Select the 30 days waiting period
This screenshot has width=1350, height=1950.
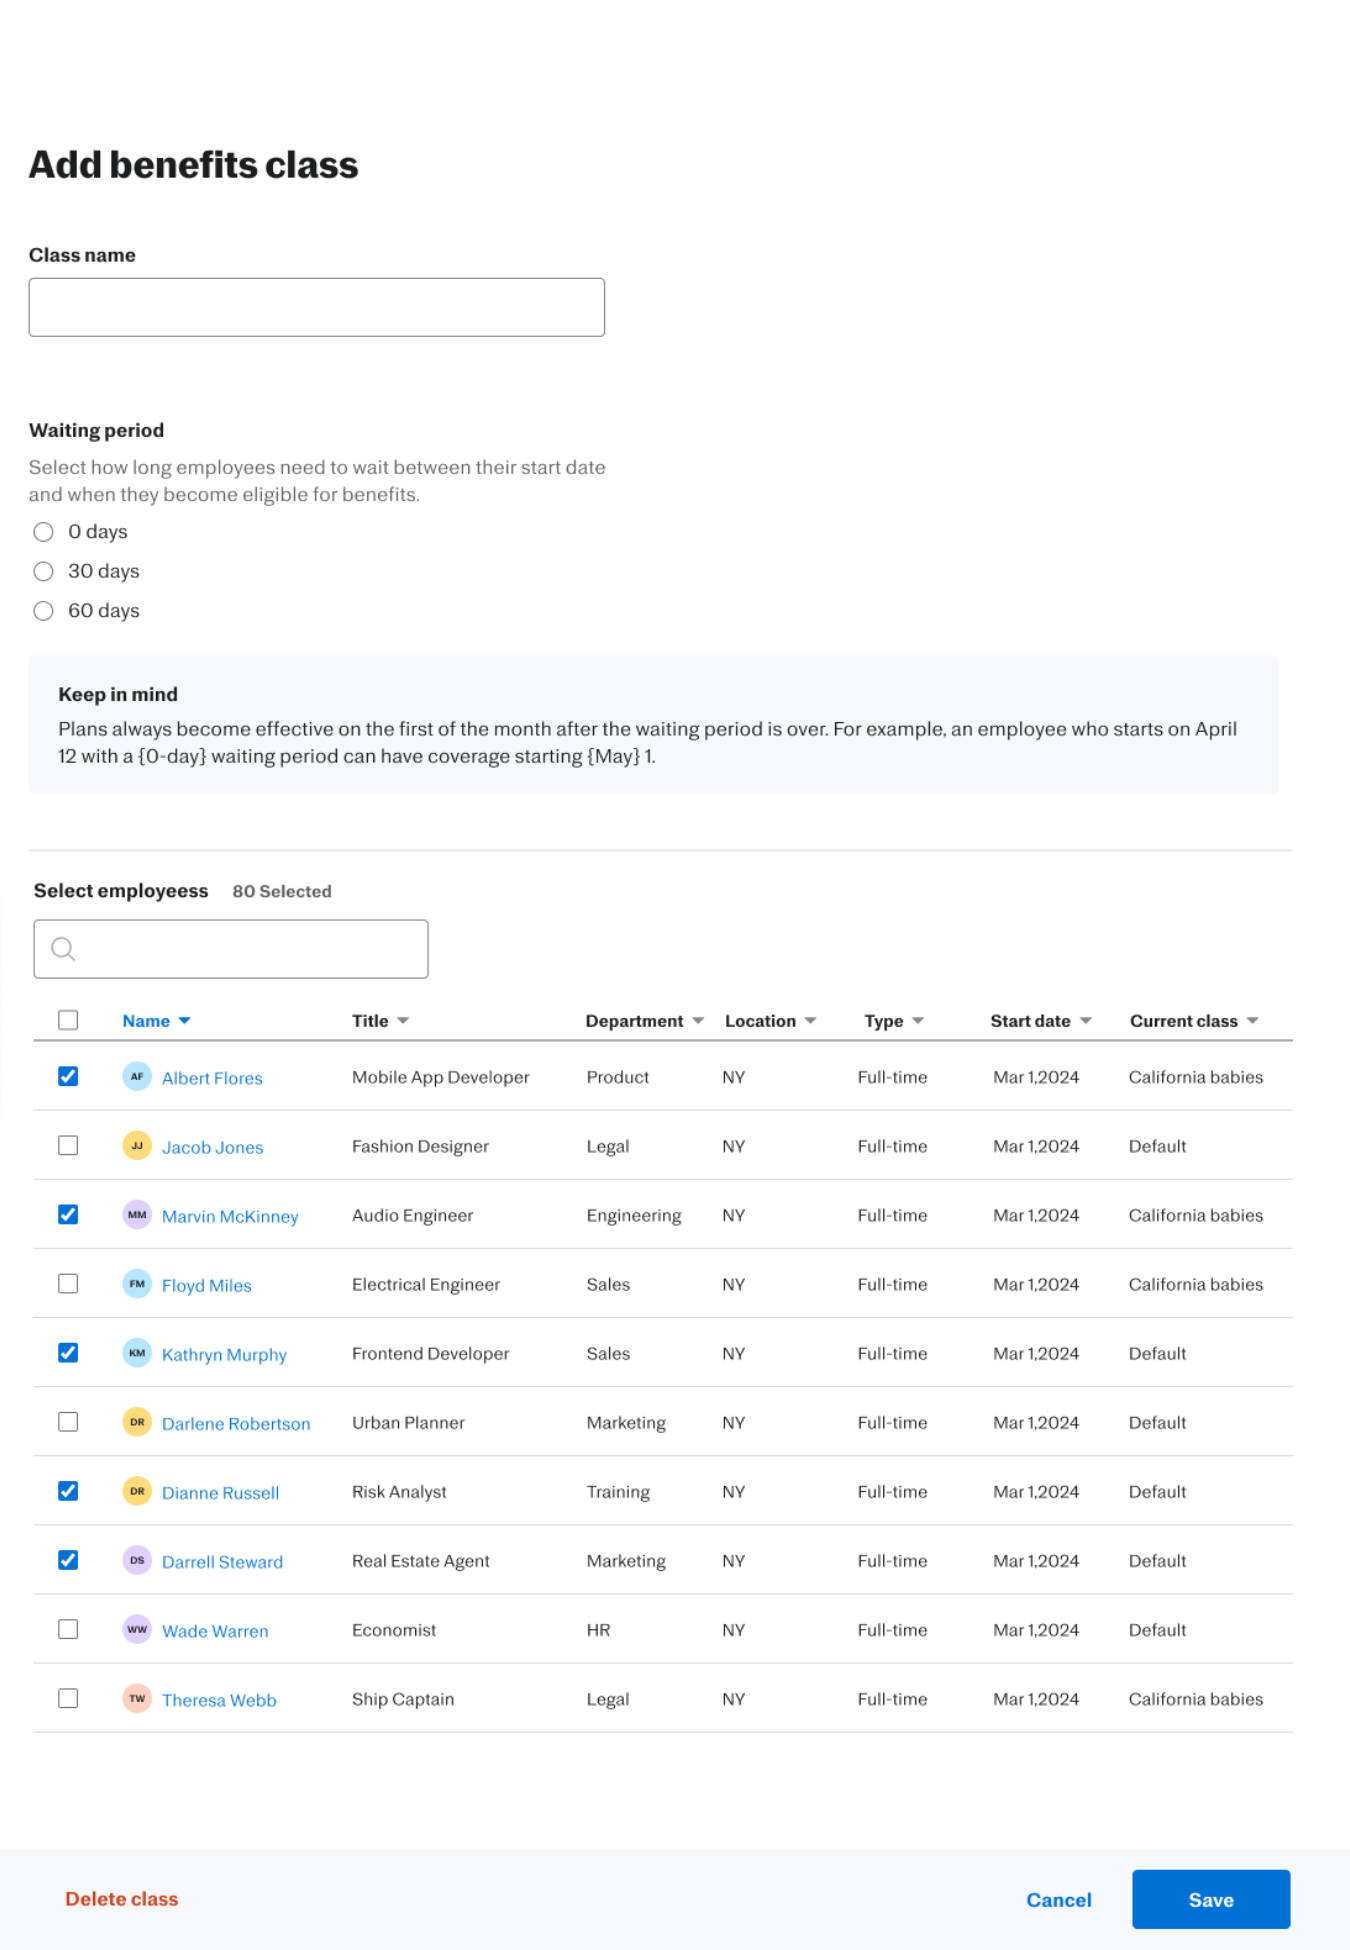pos(43,571)
